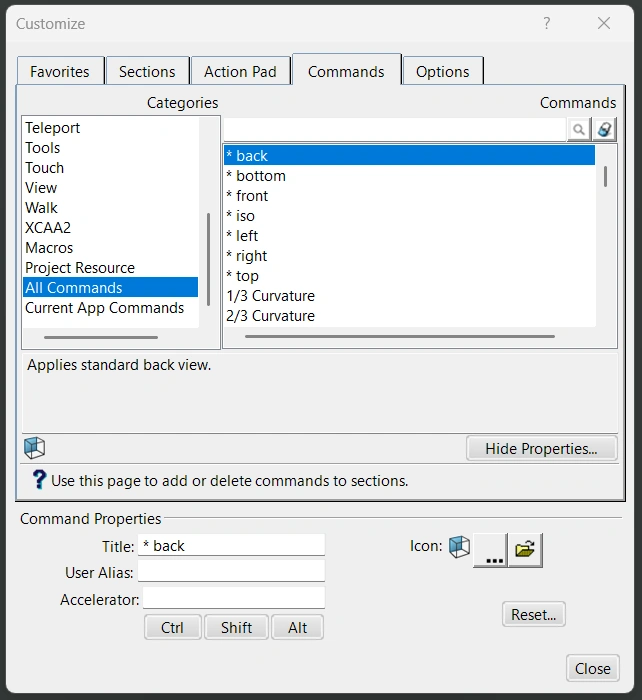This screenshot has width=642, height=700.
Task: Collapse panel with Hide Properties button
Action: [x=541, y=449]
